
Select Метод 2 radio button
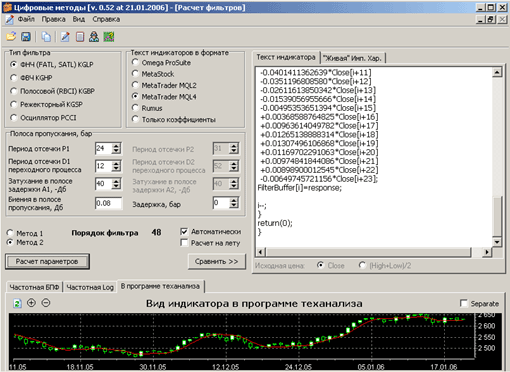click(25, 242)
